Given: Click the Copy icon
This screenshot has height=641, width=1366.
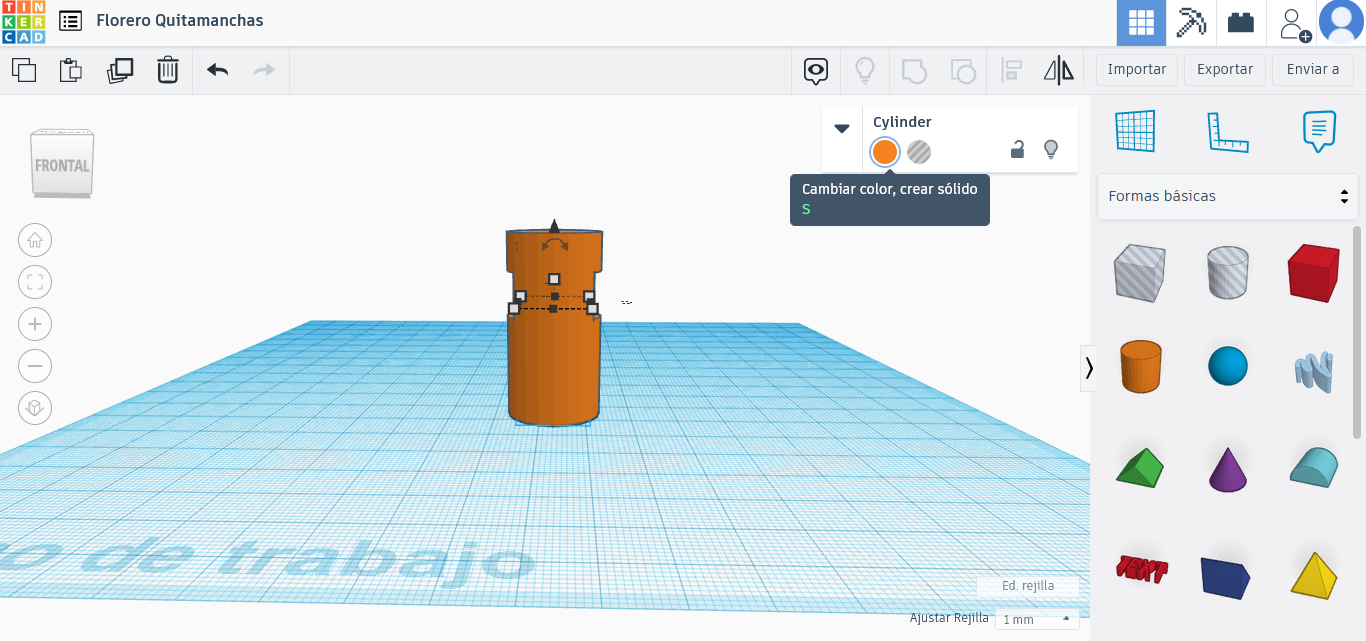Looking at the screenshot, I should [24, 70].
